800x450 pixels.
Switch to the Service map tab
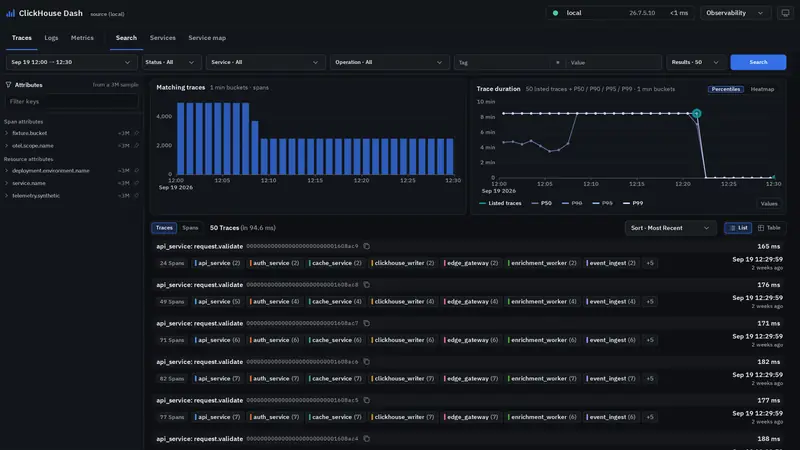207,38
